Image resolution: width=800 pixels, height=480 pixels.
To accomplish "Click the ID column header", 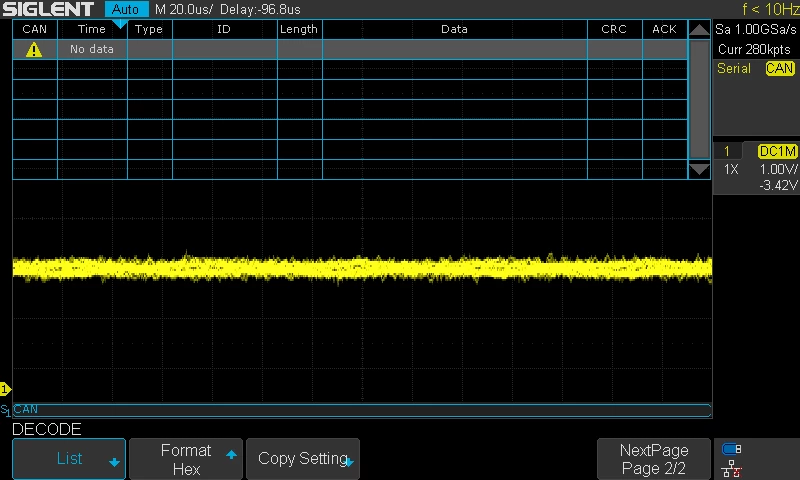I will pyautogui.click(x=224, y=29).
